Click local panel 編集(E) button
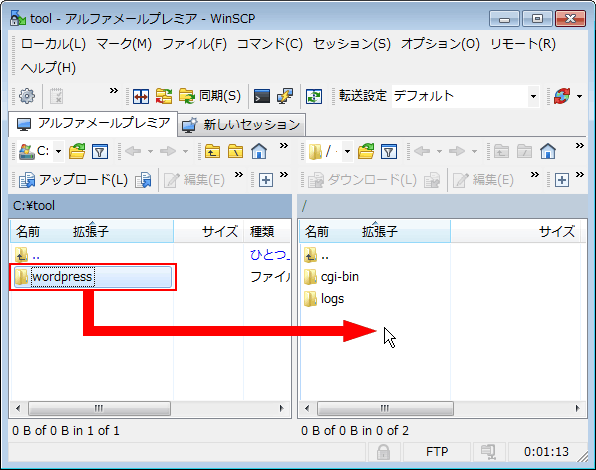596x470 pixels. [x=194, y=180]
